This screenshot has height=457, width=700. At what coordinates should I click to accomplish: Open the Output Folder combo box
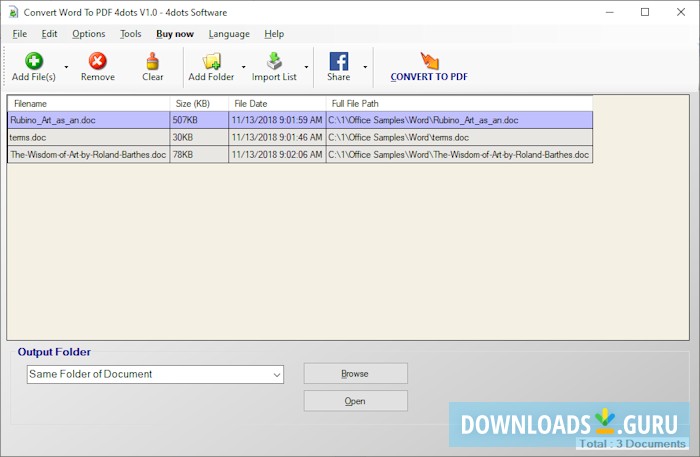pyautogui.click(x=155, y=374)
